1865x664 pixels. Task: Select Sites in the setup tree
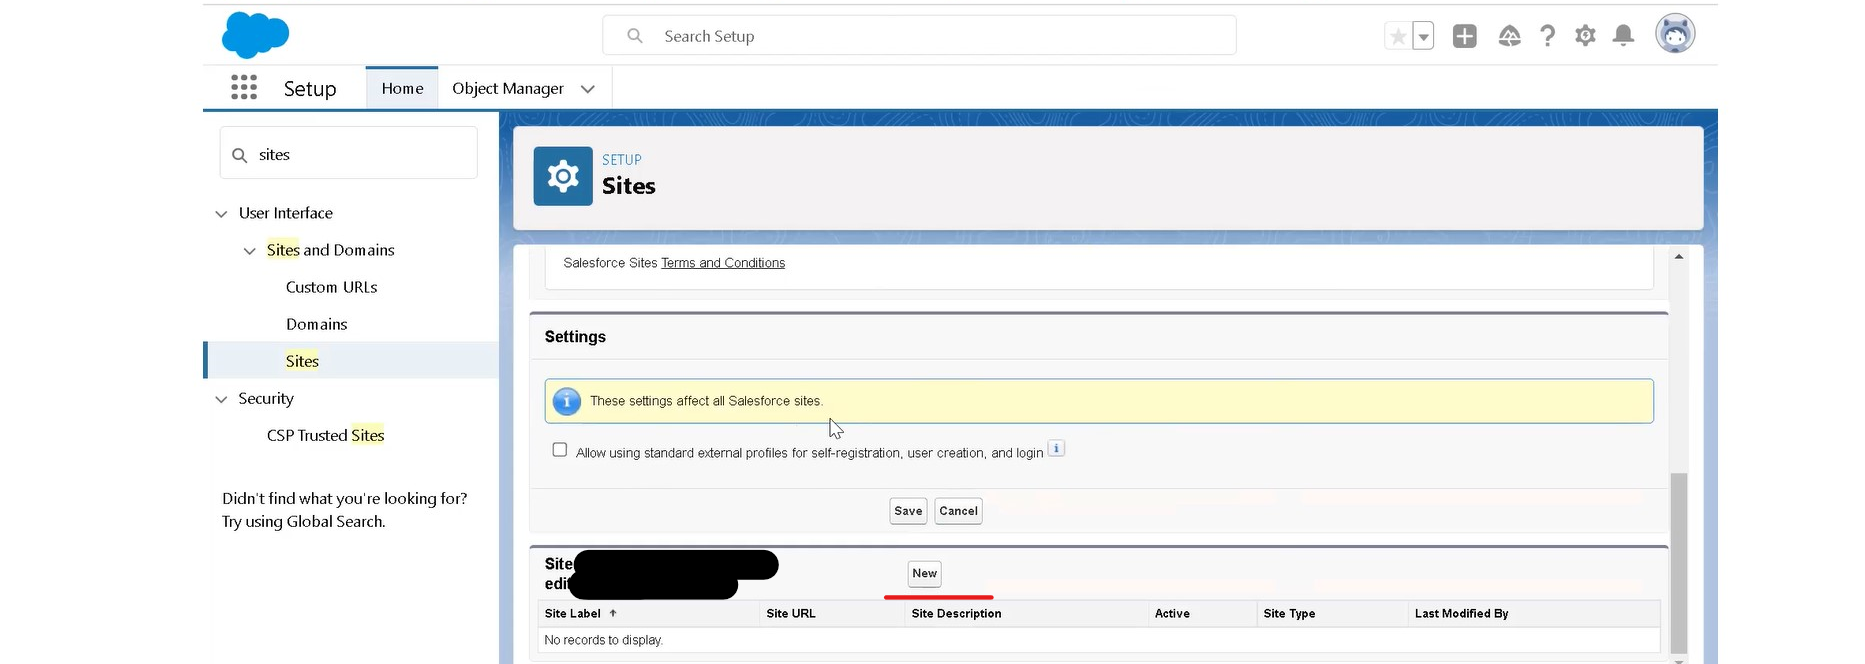coord(302,361)
